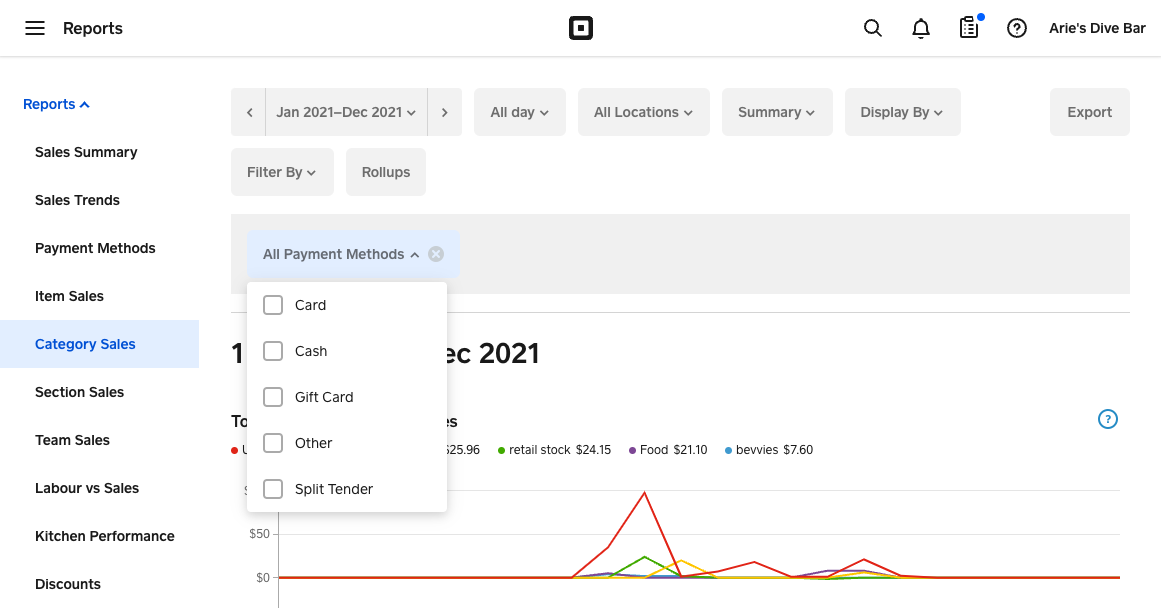This screenshot has height=608, width=1161.
Task: Open the Payment Methods report
Action: [x=95, y=248]
